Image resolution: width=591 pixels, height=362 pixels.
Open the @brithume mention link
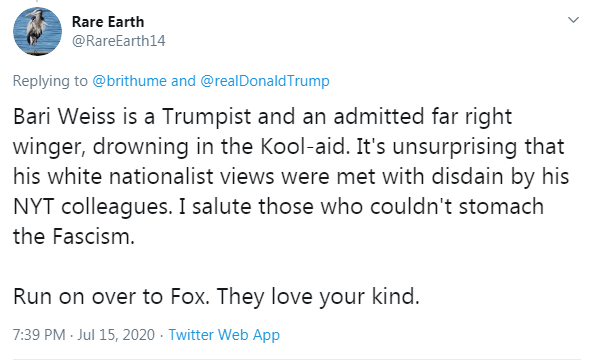129,81
